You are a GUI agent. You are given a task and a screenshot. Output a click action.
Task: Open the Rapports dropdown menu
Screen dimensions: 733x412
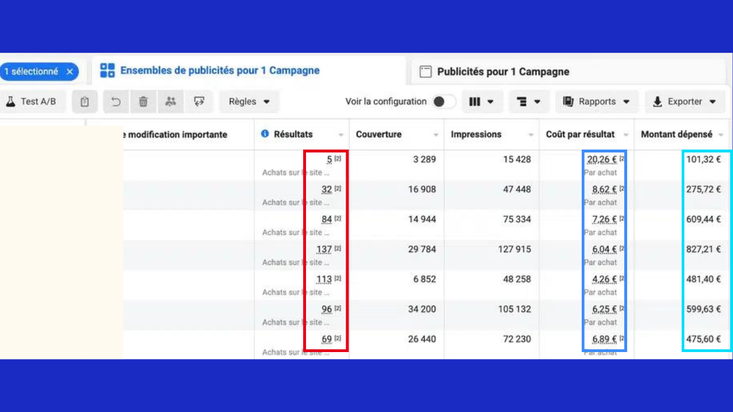596,101
